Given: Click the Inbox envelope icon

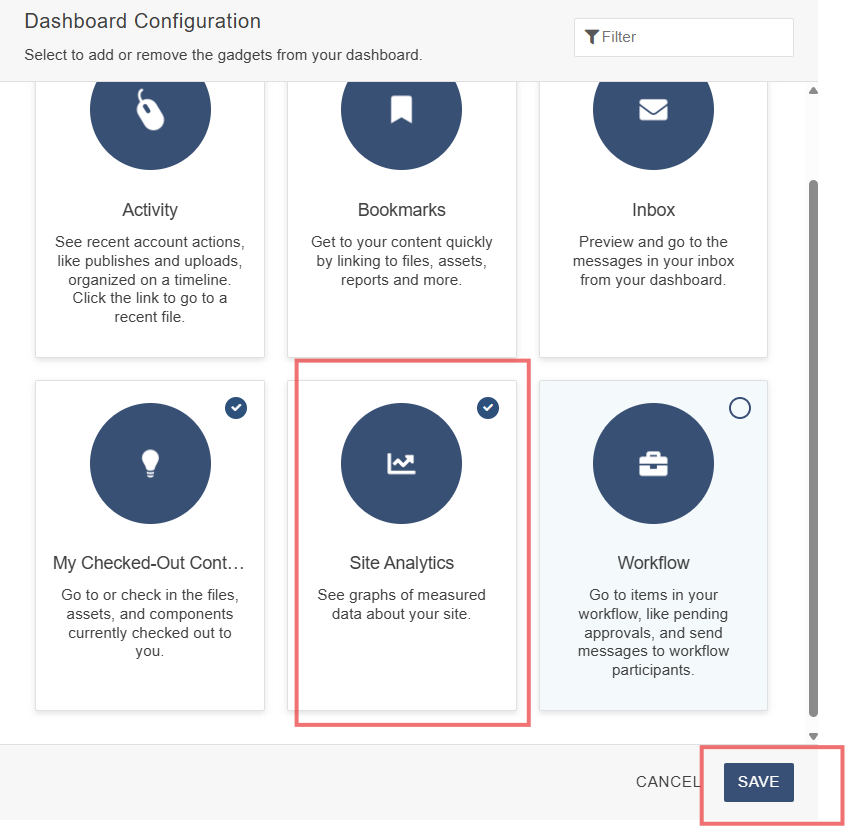Looking at the screenshot, I should click(x=653, y=109).
